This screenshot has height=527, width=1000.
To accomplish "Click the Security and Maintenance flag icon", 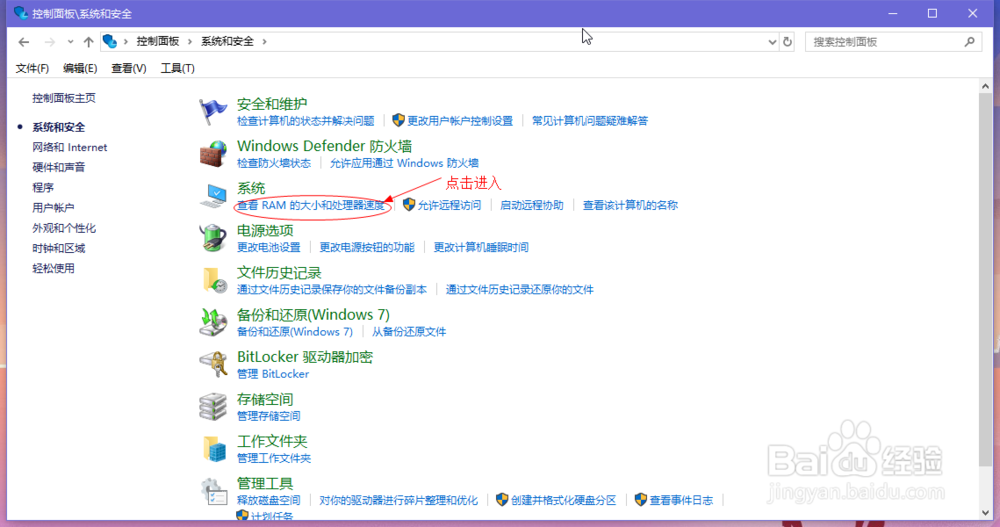I will tap(212, 112).
